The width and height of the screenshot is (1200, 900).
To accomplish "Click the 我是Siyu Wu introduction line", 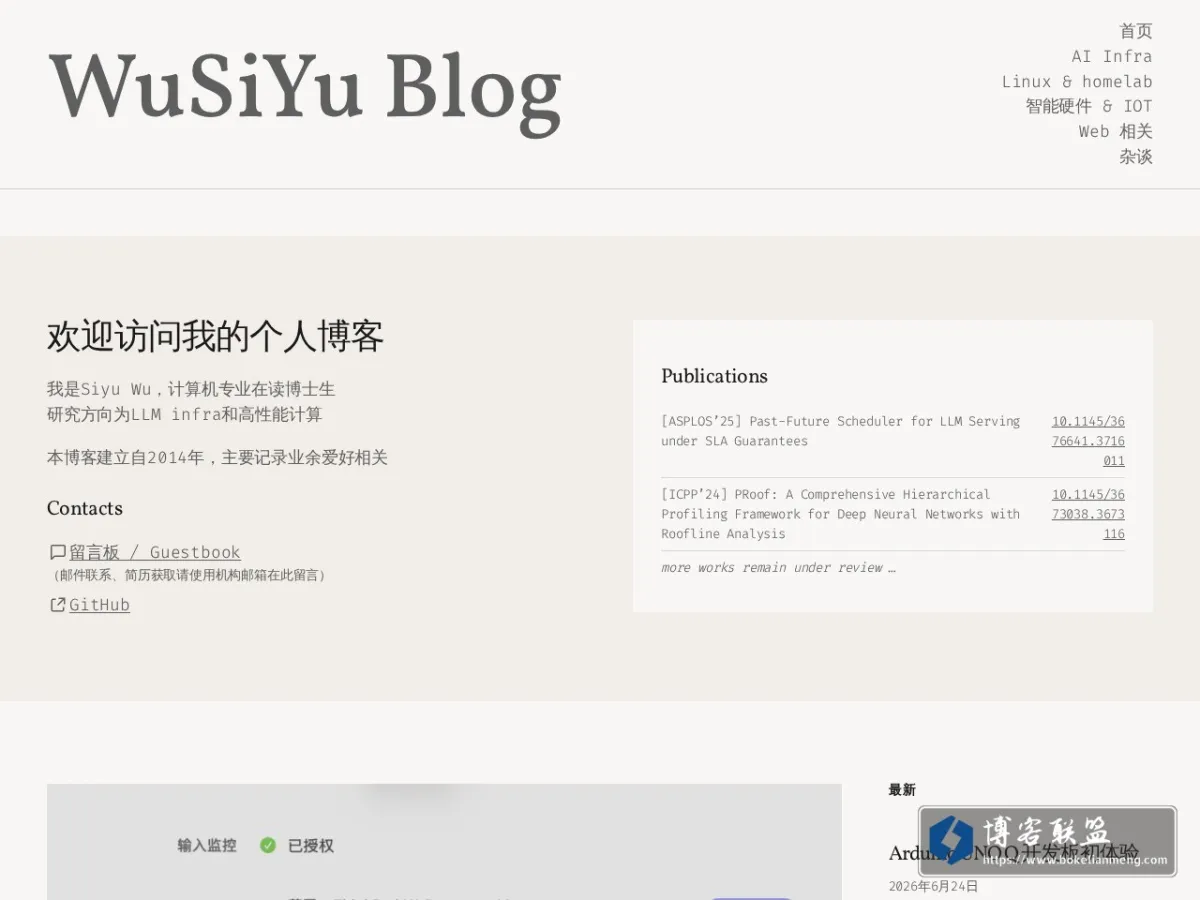I will pos(191,389).
